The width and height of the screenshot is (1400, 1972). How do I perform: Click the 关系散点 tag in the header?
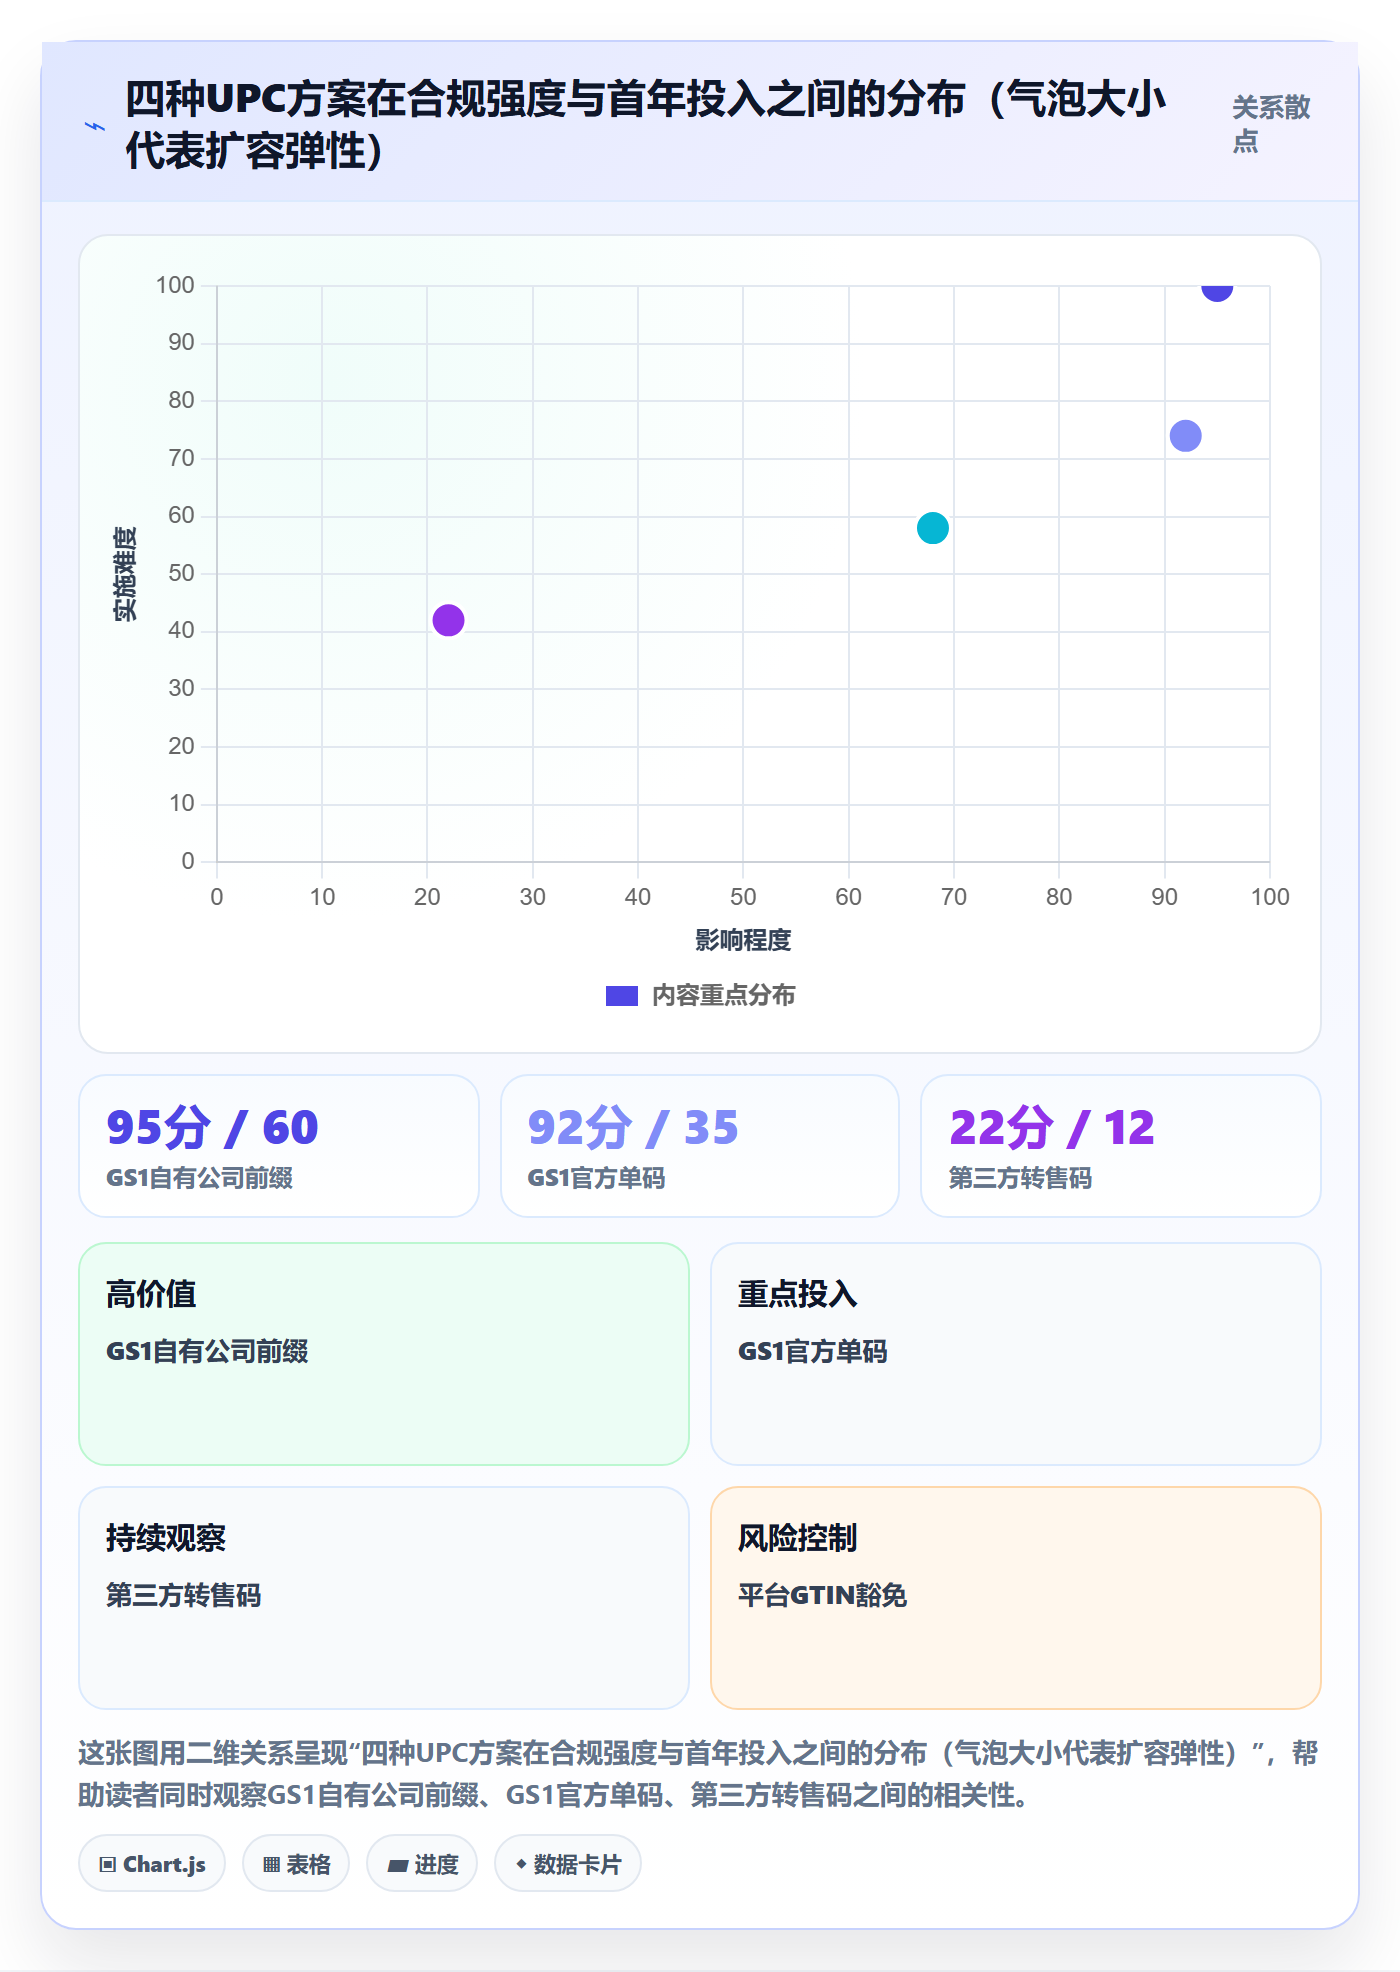click(1270, 124)
